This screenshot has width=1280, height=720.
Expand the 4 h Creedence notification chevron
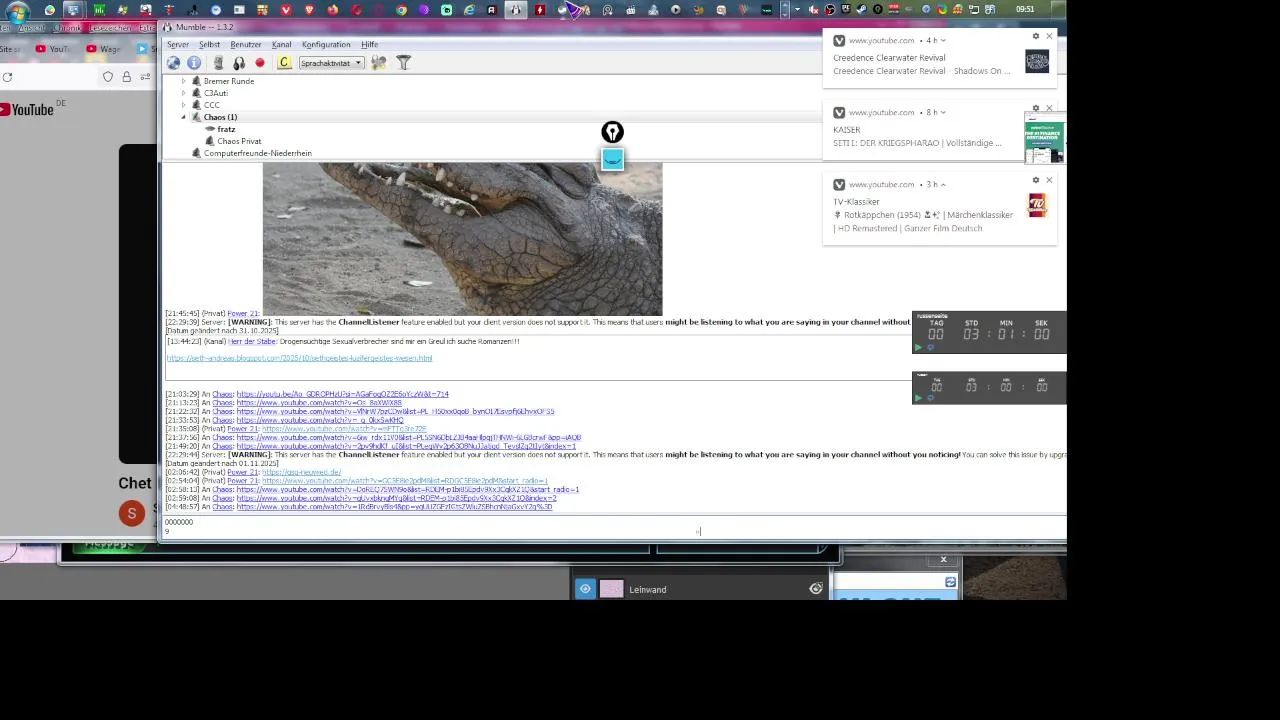943,41
